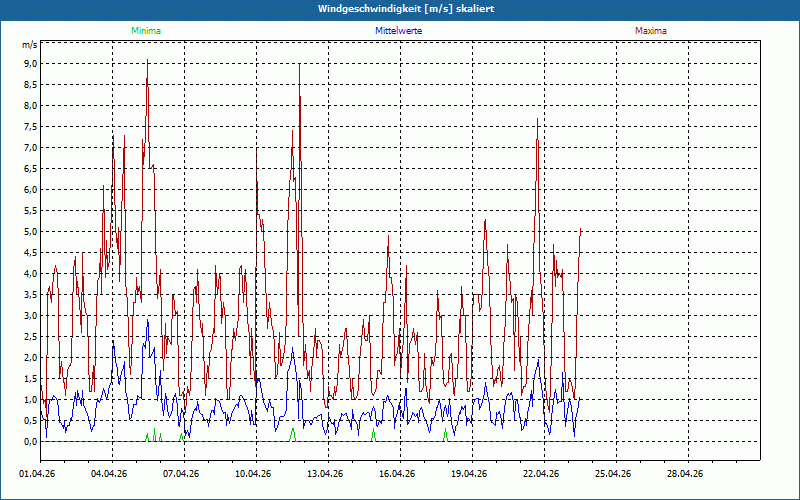Click the 07.04.26 date on the x-axis
This screenshot has height=500, width=800.
pos(183,474)
